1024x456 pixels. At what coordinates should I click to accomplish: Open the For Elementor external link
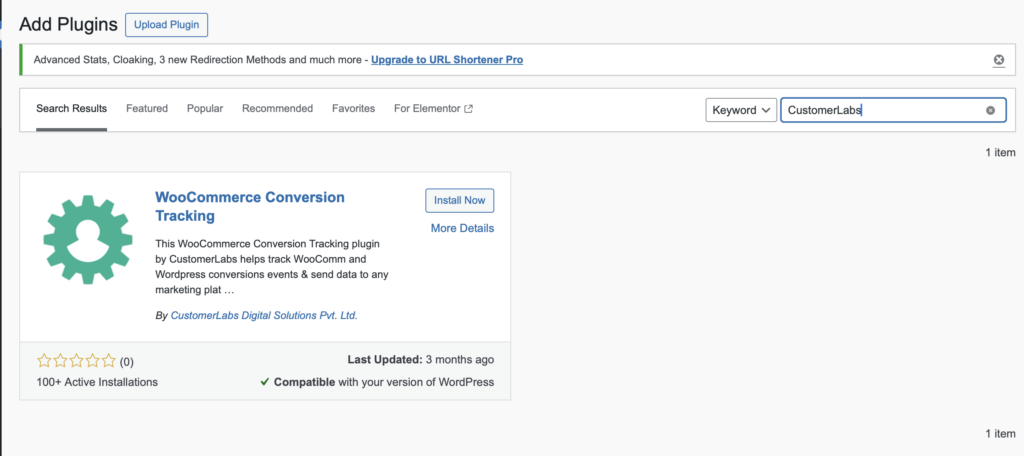click(433, 109)
